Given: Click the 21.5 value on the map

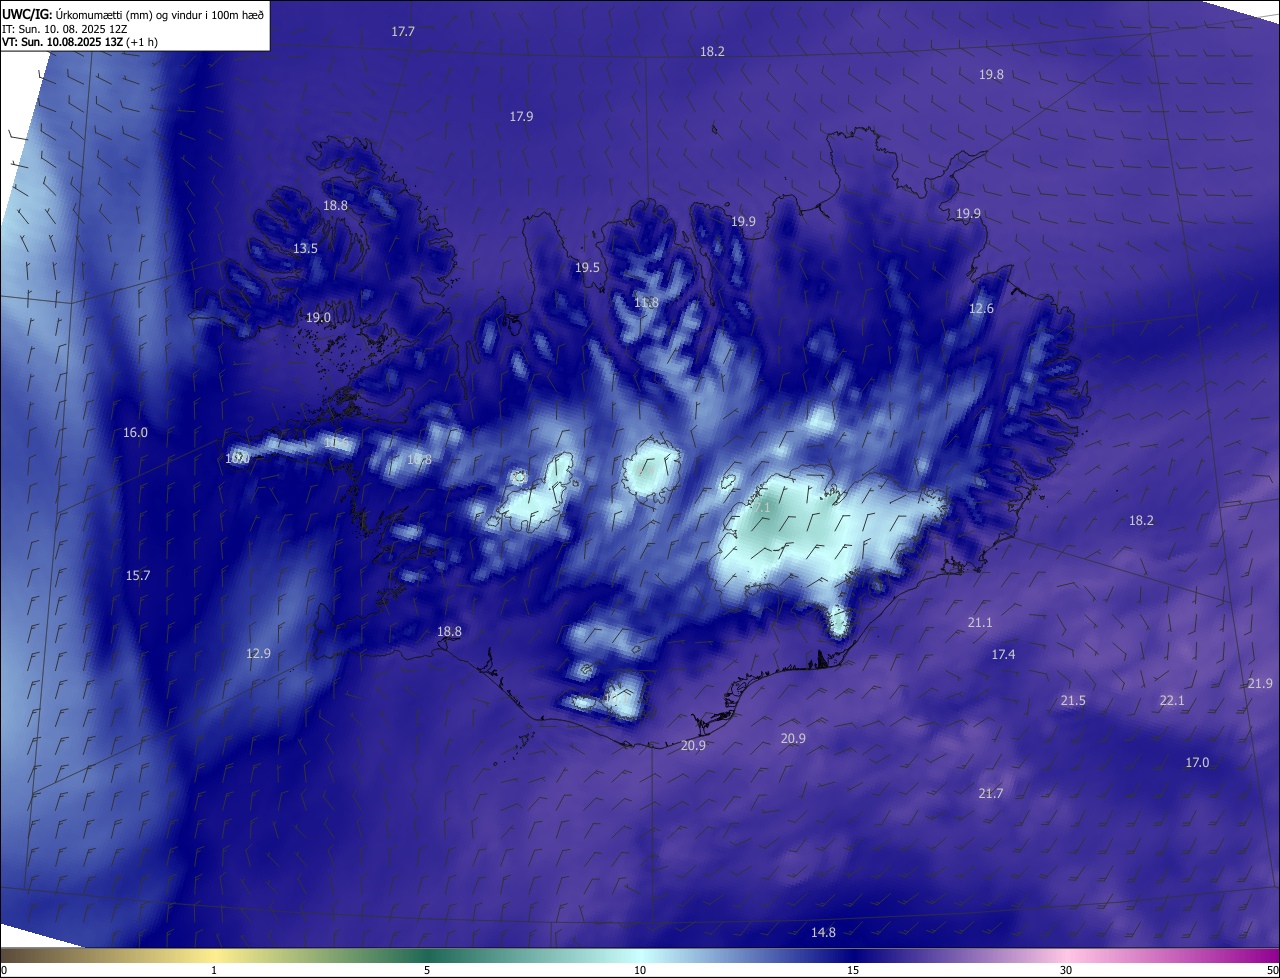Looking at the screenshot, I should tap(1073, 701).
